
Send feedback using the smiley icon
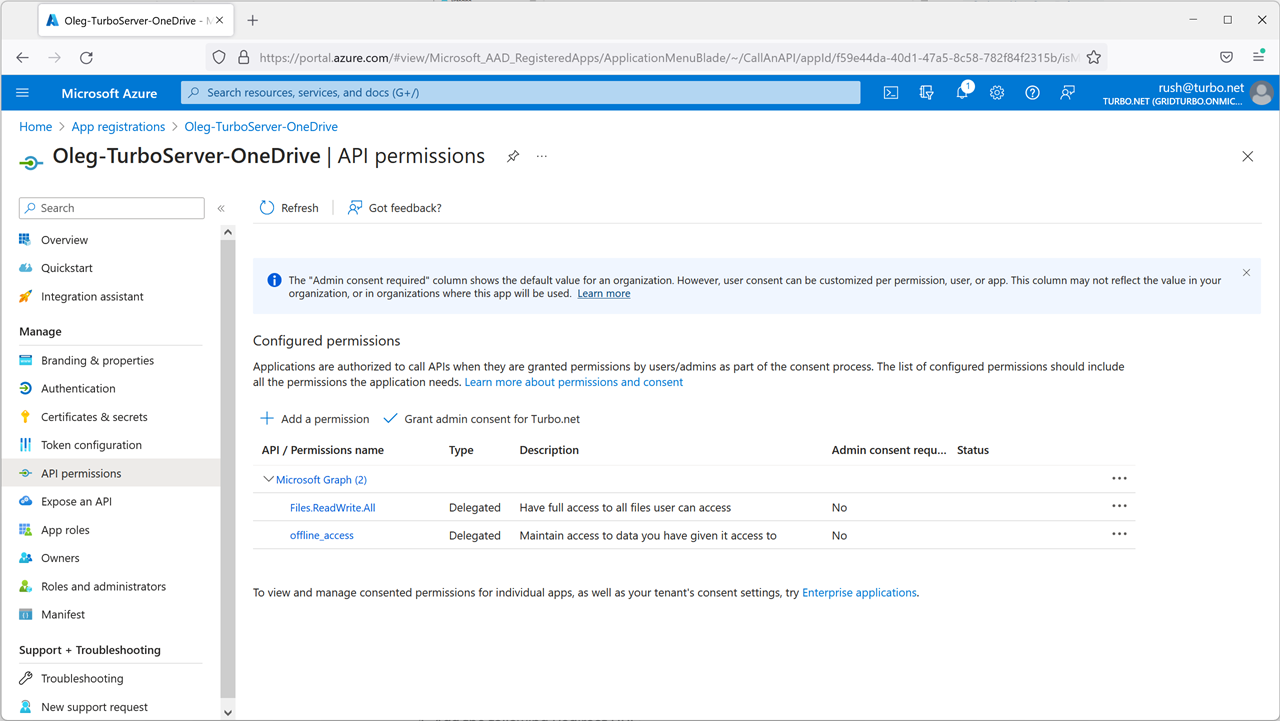pos(1067,92)
